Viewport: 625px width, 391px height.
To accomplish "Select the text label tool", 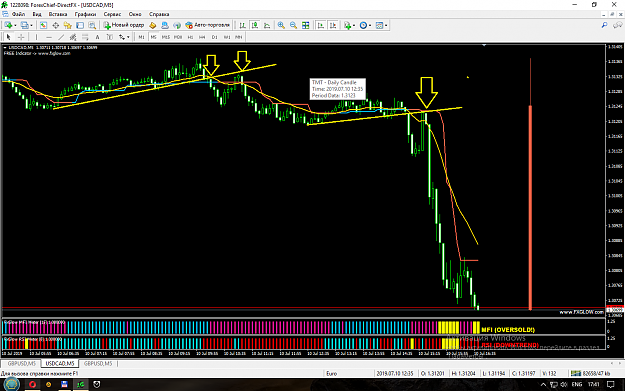I will tap(110, 37).
